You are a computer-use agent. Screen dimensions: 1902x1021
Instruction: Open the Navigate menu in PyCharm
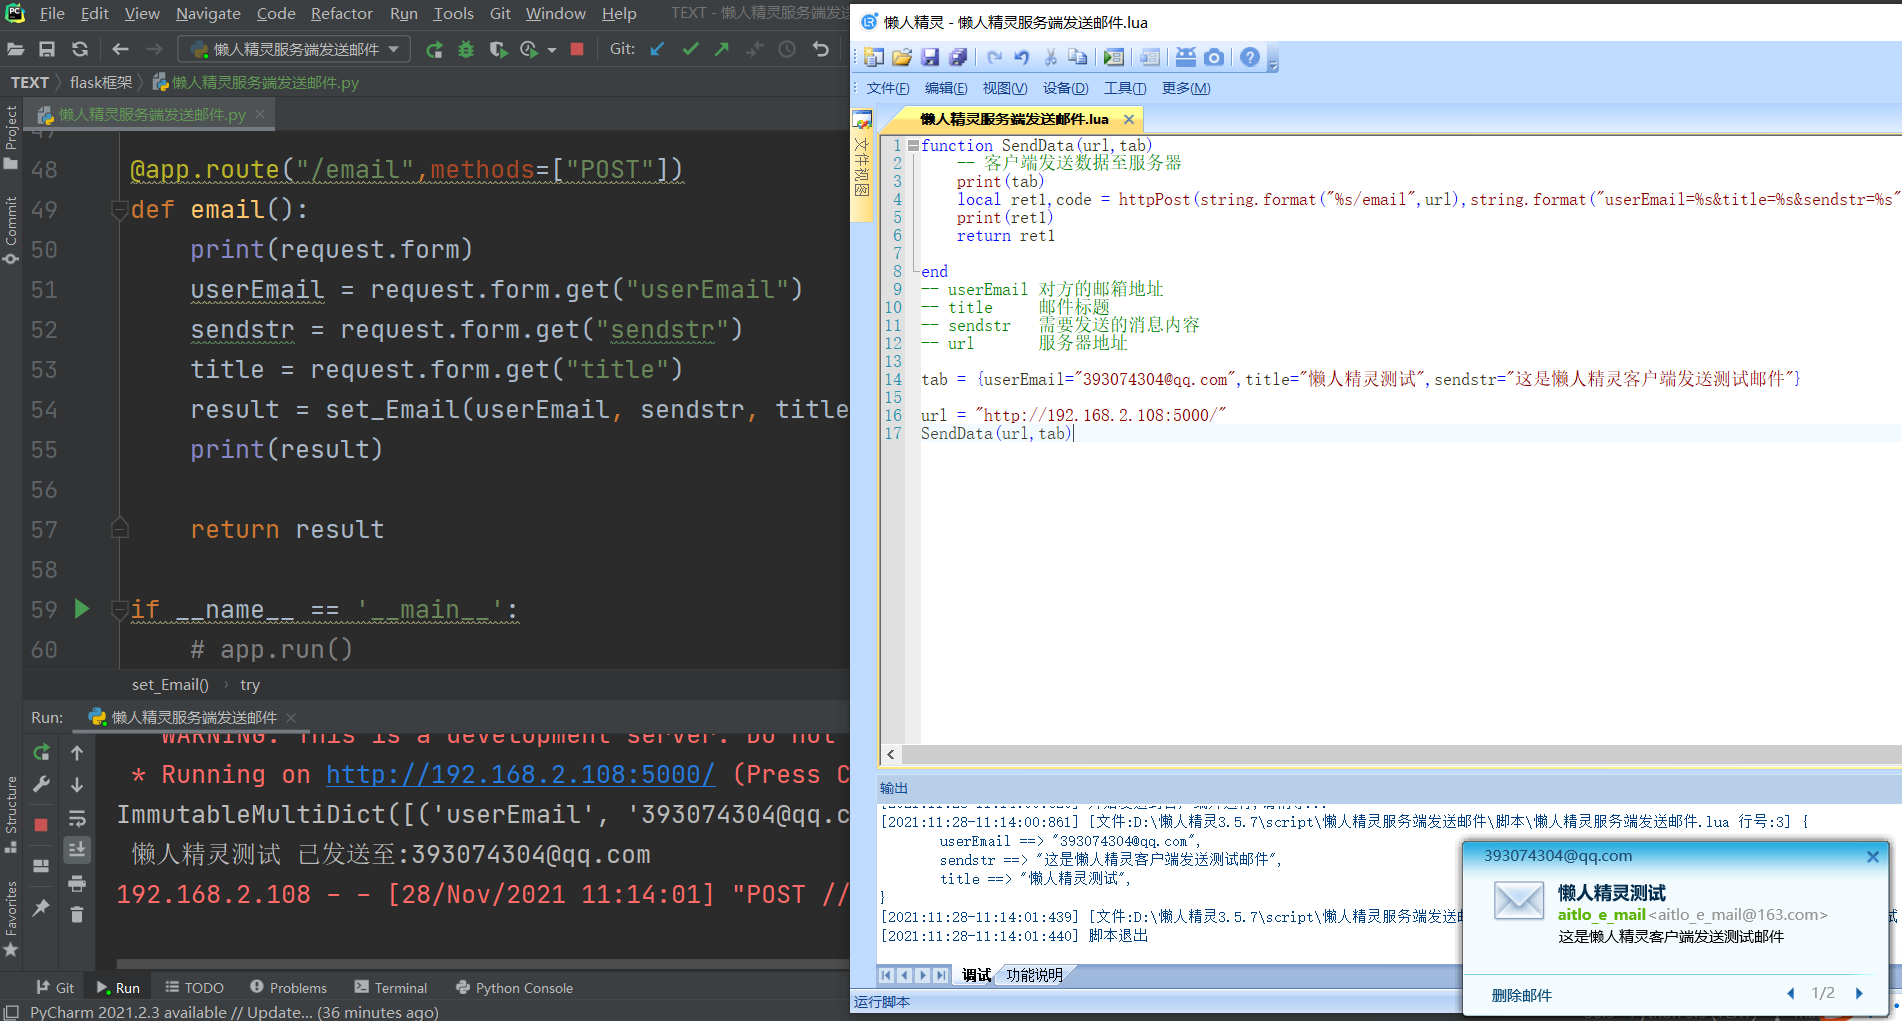[x=208, y=13]
